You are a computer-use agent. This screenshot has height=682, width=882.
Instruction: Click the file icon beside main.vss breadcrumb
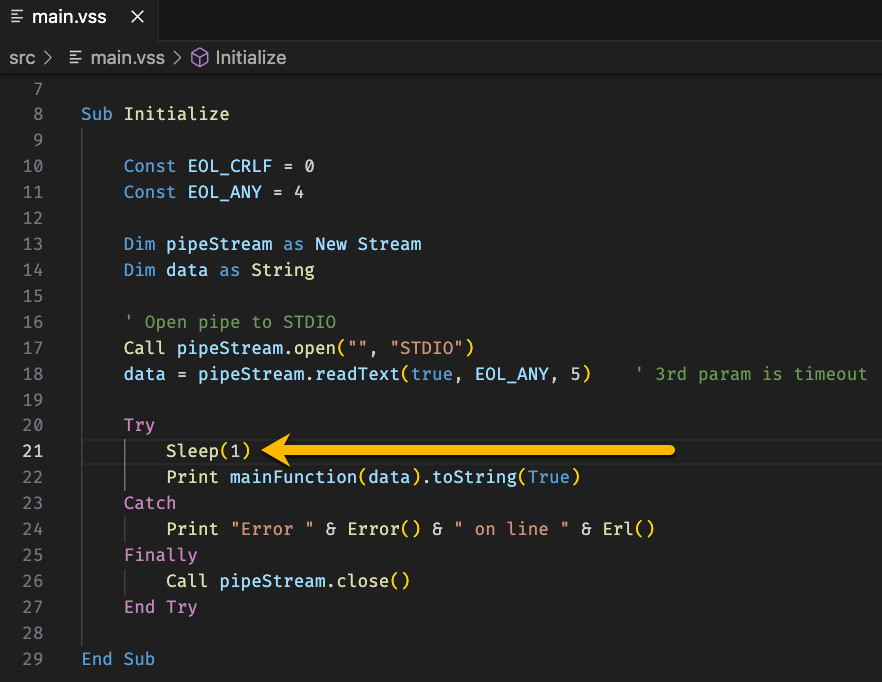point(75,58)
